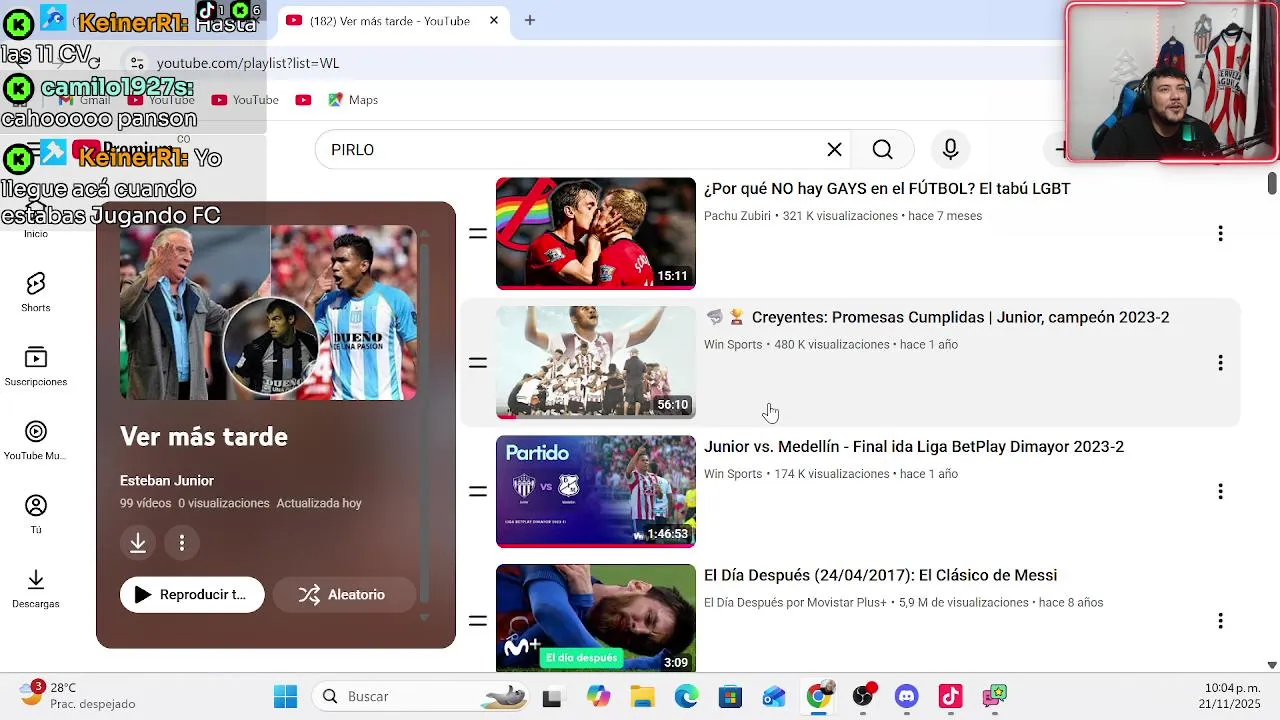
Task: Open Esteban Junior channel link
Action: 167,481
